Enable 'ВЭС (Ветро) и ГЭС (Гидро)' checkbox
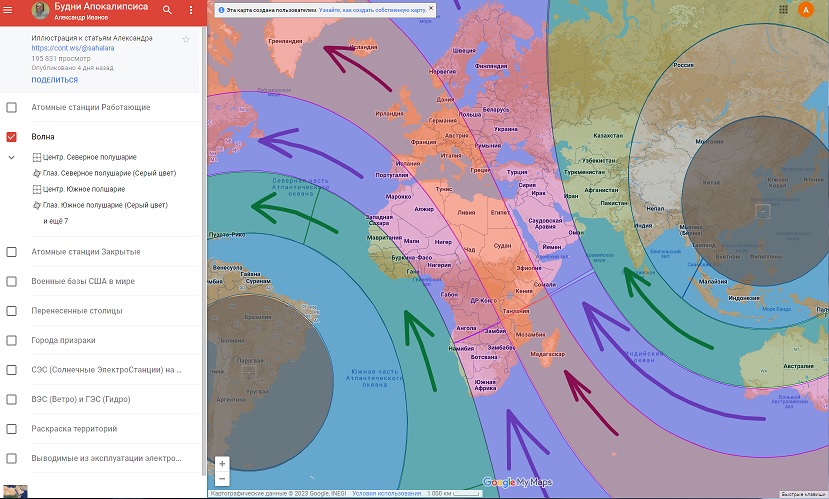 [11, 400]
